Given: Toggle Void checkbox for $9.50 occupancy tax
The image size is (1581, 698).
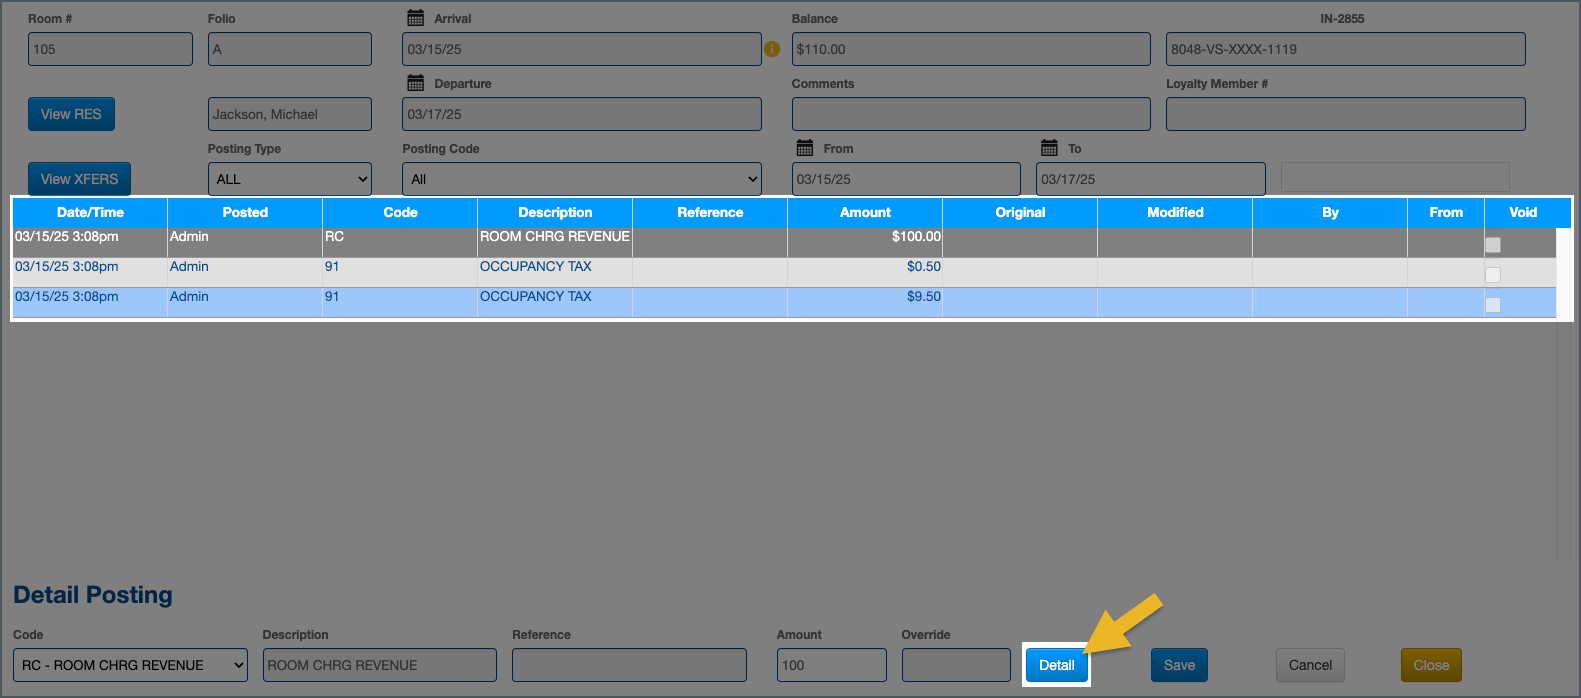Looking at the screenshot, I should [x=1492, y=305].
